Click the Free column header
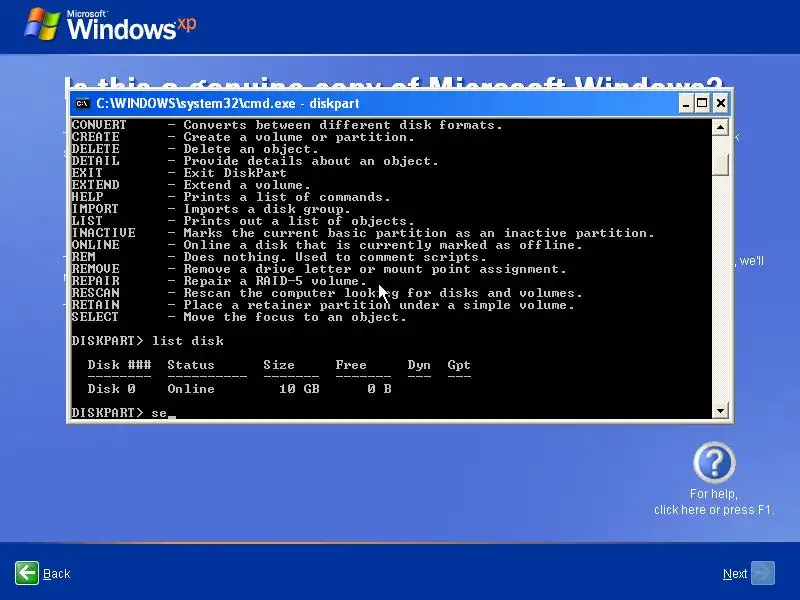This screenshot has width=800, height=600. [x=351, y=365]
